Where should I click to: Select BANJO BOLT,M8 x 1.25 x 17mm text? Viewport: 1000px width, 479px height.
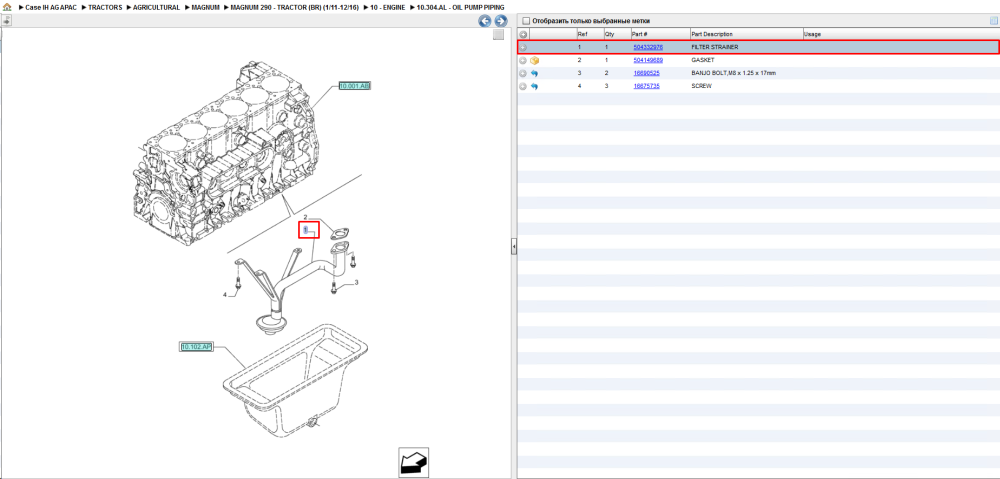pyautogui.click(x=733, y=73)
